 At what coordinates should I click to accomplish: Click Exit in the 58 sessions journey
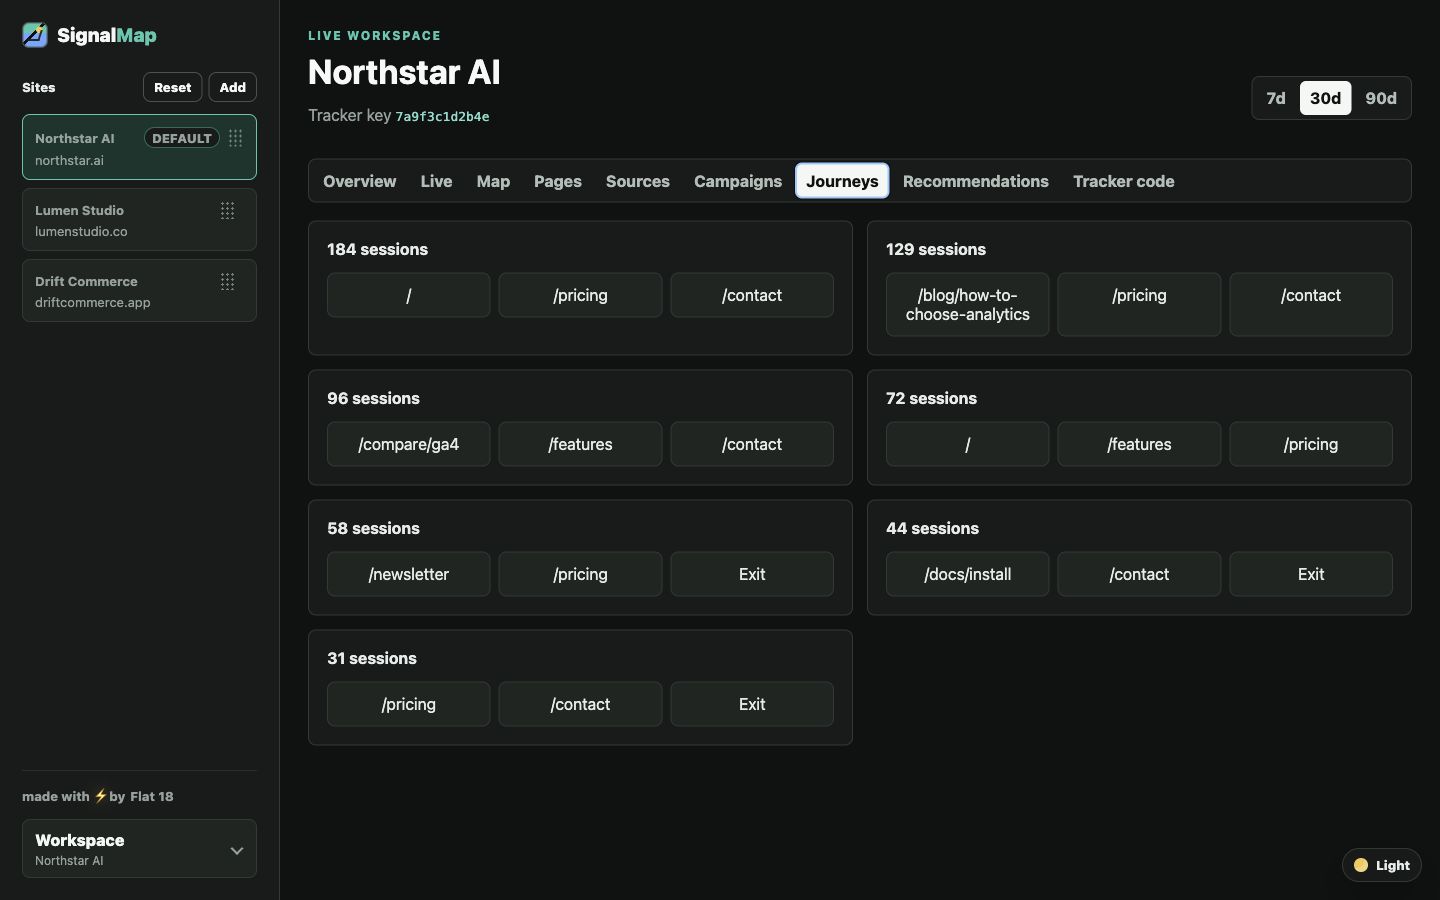coord(752,574)
